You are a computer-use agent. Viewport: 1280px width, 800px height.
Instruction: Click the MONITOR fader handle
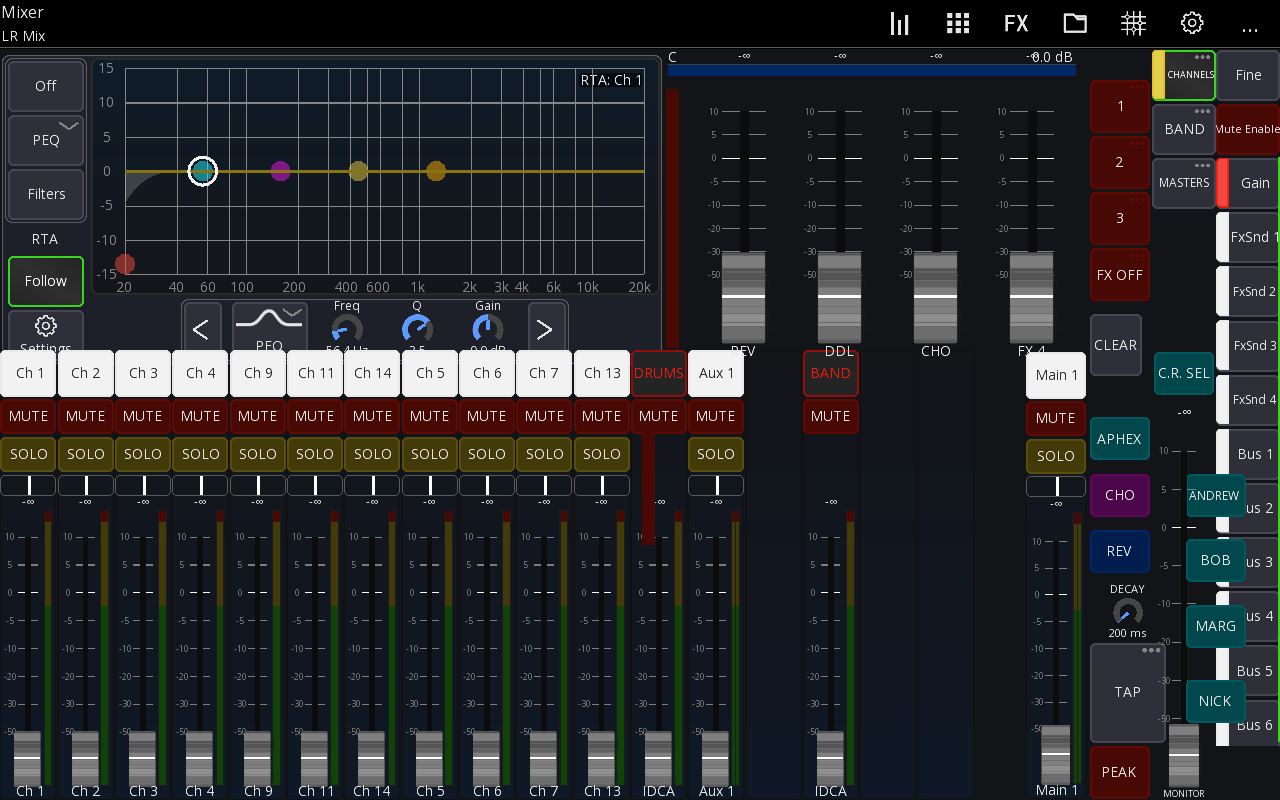pos(1184,755)
